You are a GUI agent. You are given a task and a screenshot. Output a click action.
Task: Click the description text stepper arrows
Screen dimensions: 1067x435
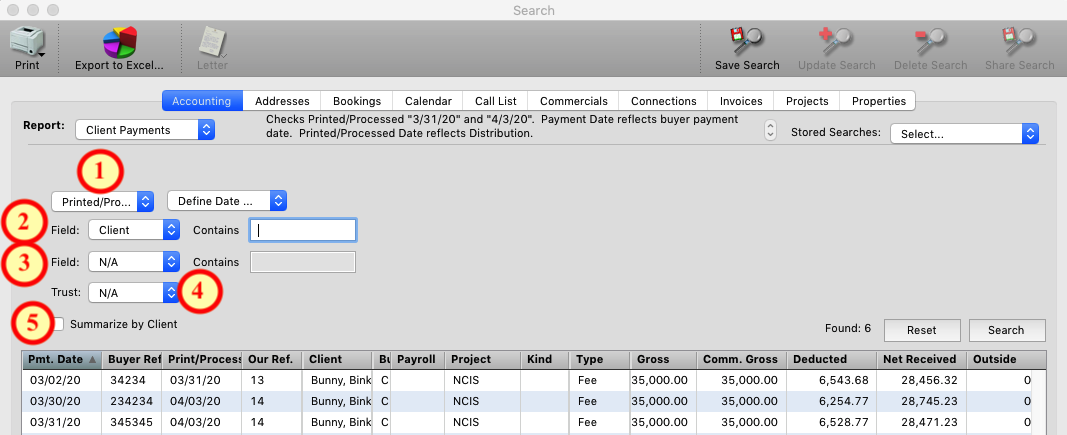coord(770,130)
